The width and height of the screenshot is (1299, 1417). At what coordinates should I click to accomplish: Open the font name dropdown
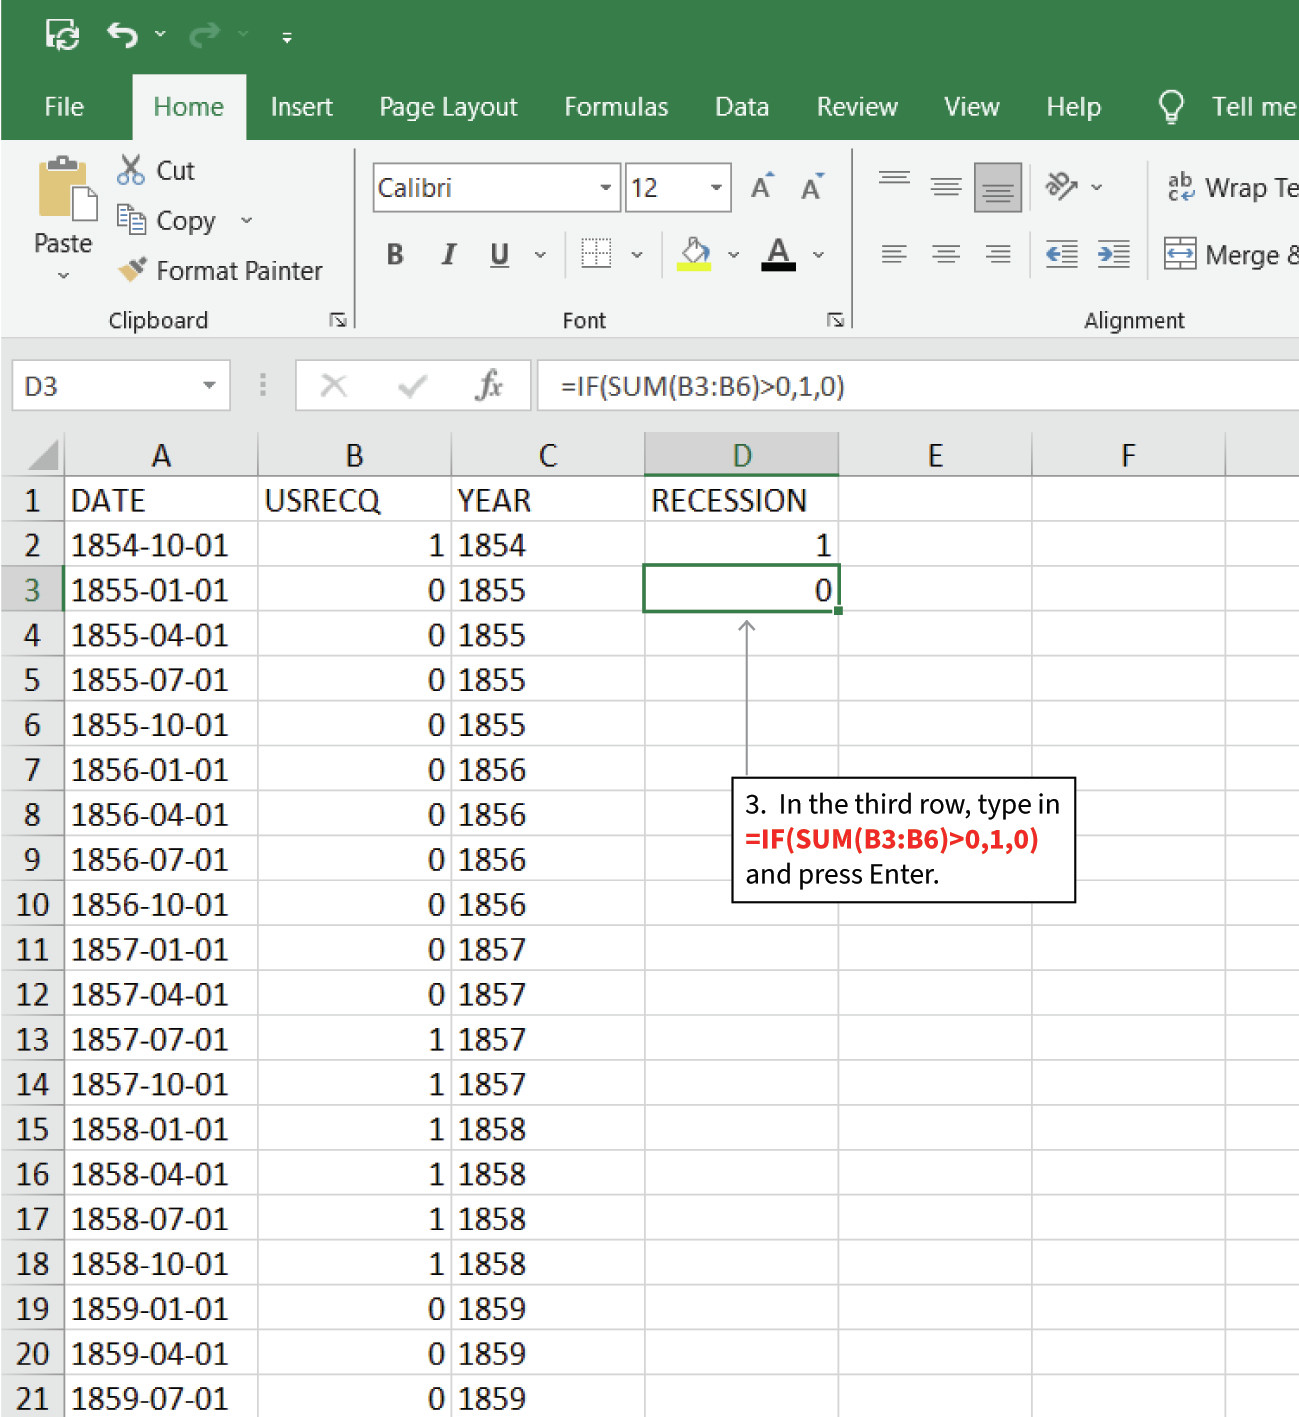tap(605, 187)
